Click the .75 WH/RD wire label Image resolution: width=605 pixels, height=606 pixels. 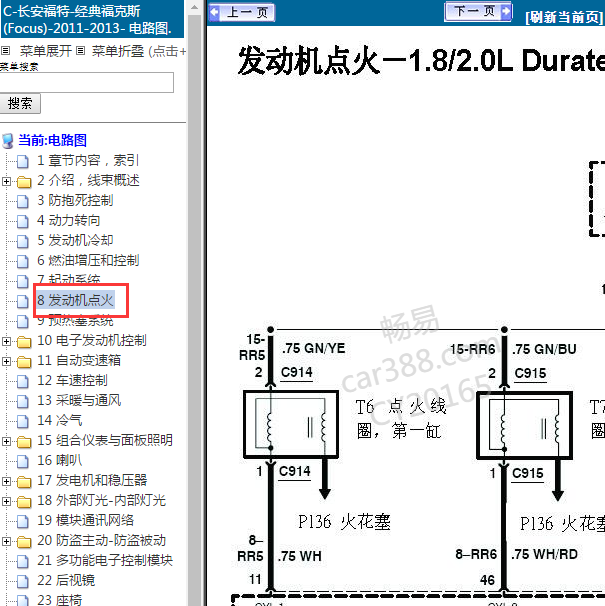pyautogui.click(x=544, y=554)
